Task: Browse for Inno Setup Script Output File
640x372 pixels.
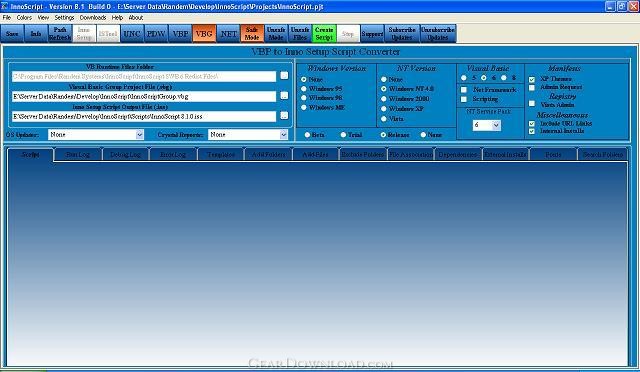Action: (x=284, y=116)
